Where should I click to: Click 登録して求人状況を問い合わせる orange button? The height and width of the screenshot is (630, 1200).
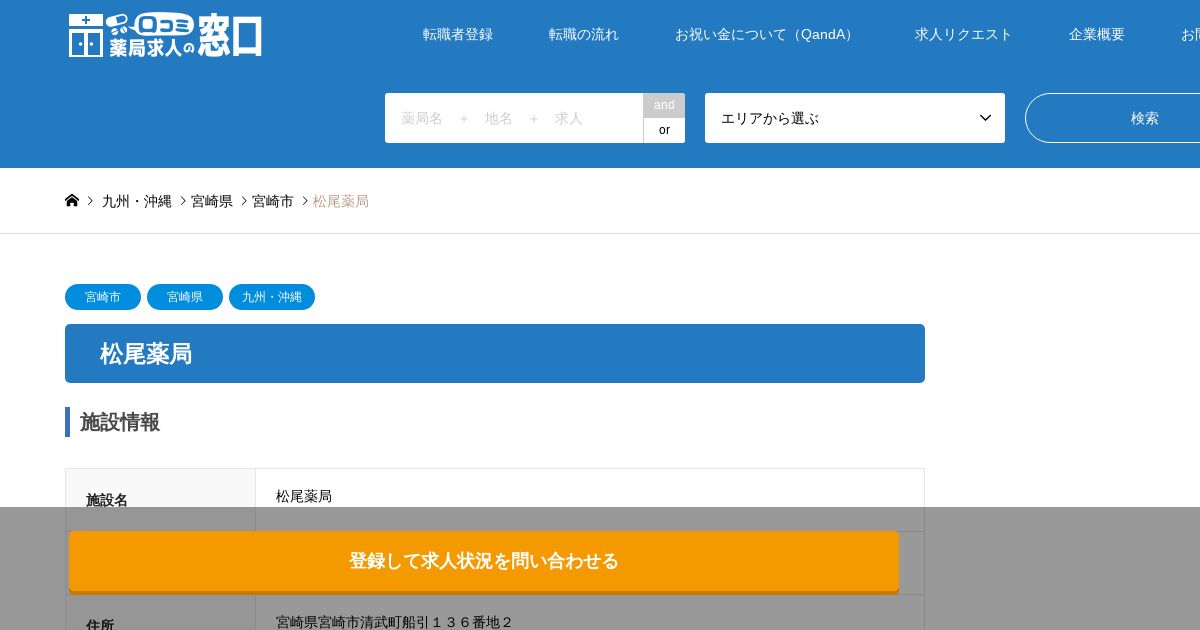click(x=484, y=561)
